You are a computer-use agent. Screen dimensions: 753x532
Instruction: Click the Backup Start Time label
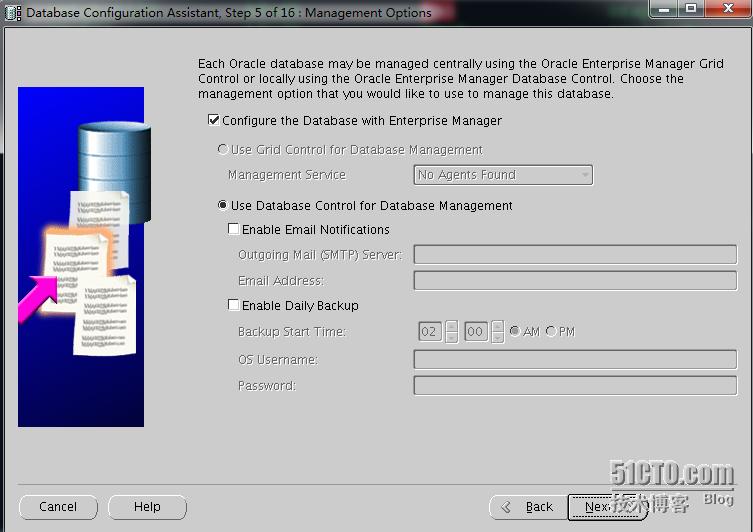coord(291,331)
